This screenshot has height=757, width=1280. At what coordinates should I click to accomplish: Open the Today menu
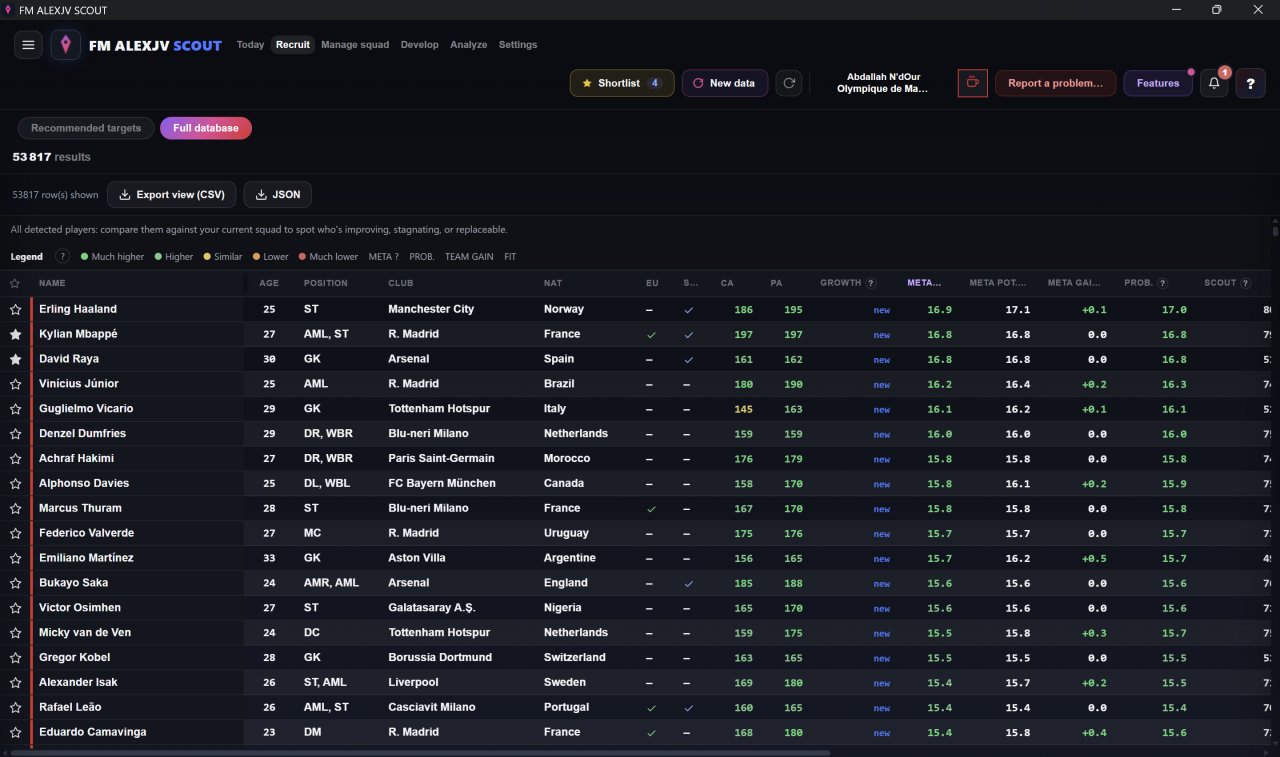point(250,45)
